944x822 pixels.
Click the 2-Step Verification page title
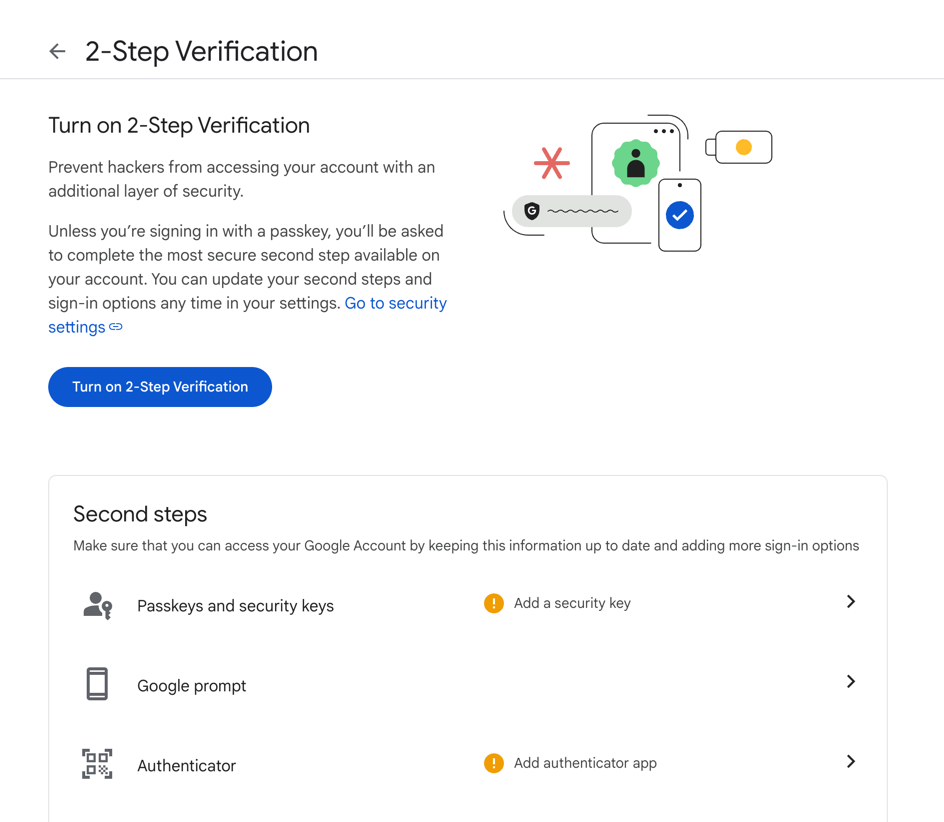pos(202,51)
